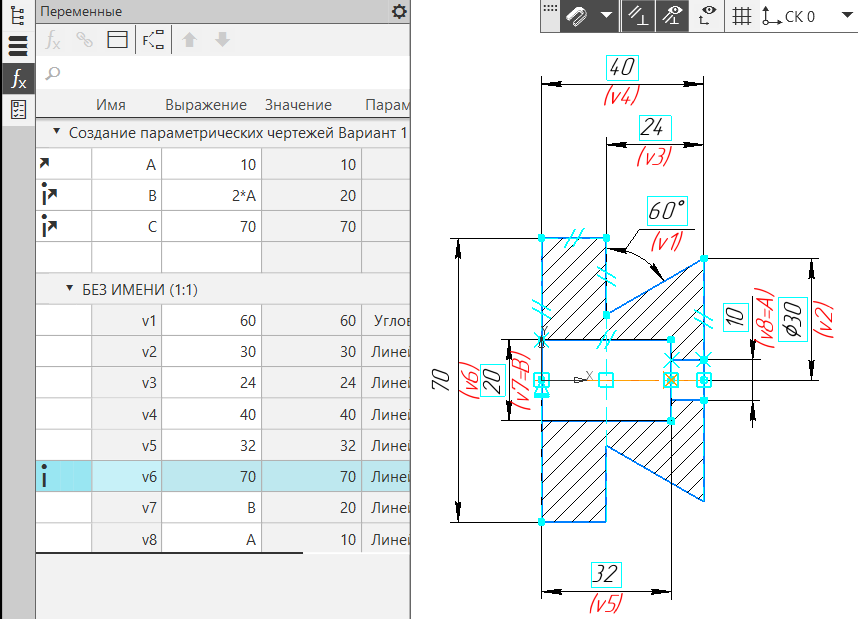The width and height of the screenshot is (858, 619).
Task: Move variable up with arrow icon
Action: 189,39
